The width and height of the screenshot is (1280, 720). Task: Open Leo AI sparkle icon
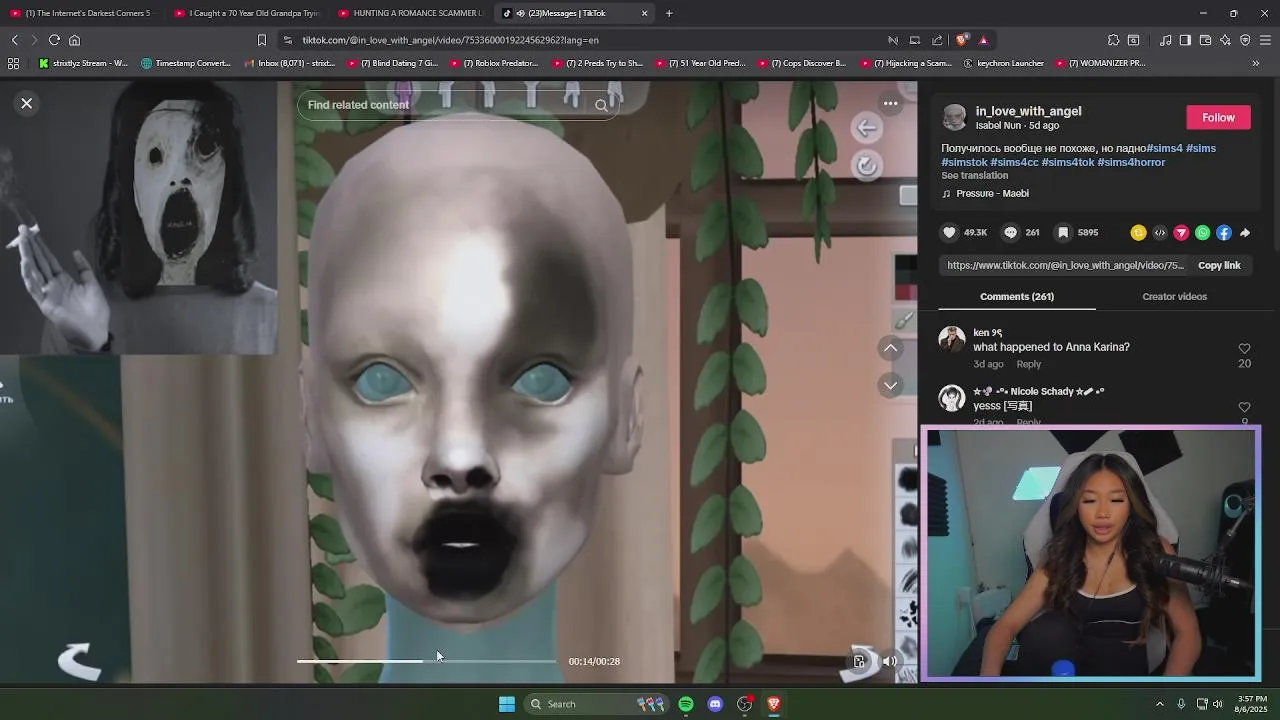[x=1225, y=40]
